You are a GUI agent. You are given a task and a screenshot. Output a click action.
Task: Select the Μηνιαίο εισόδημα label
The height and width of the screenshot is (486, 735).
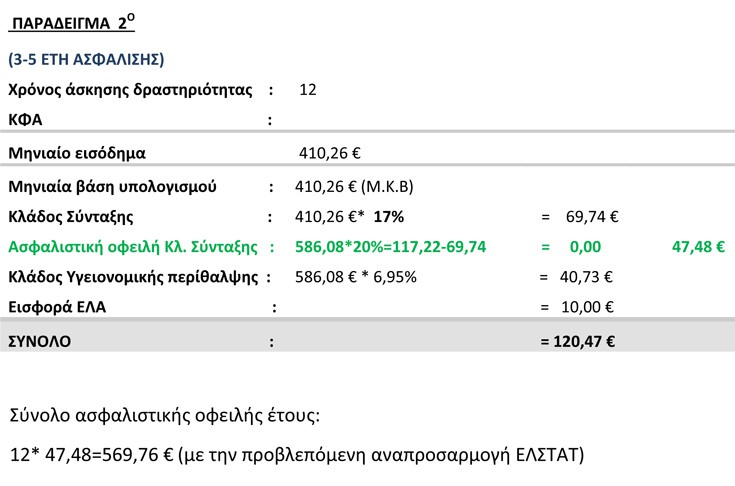(77, 154)
